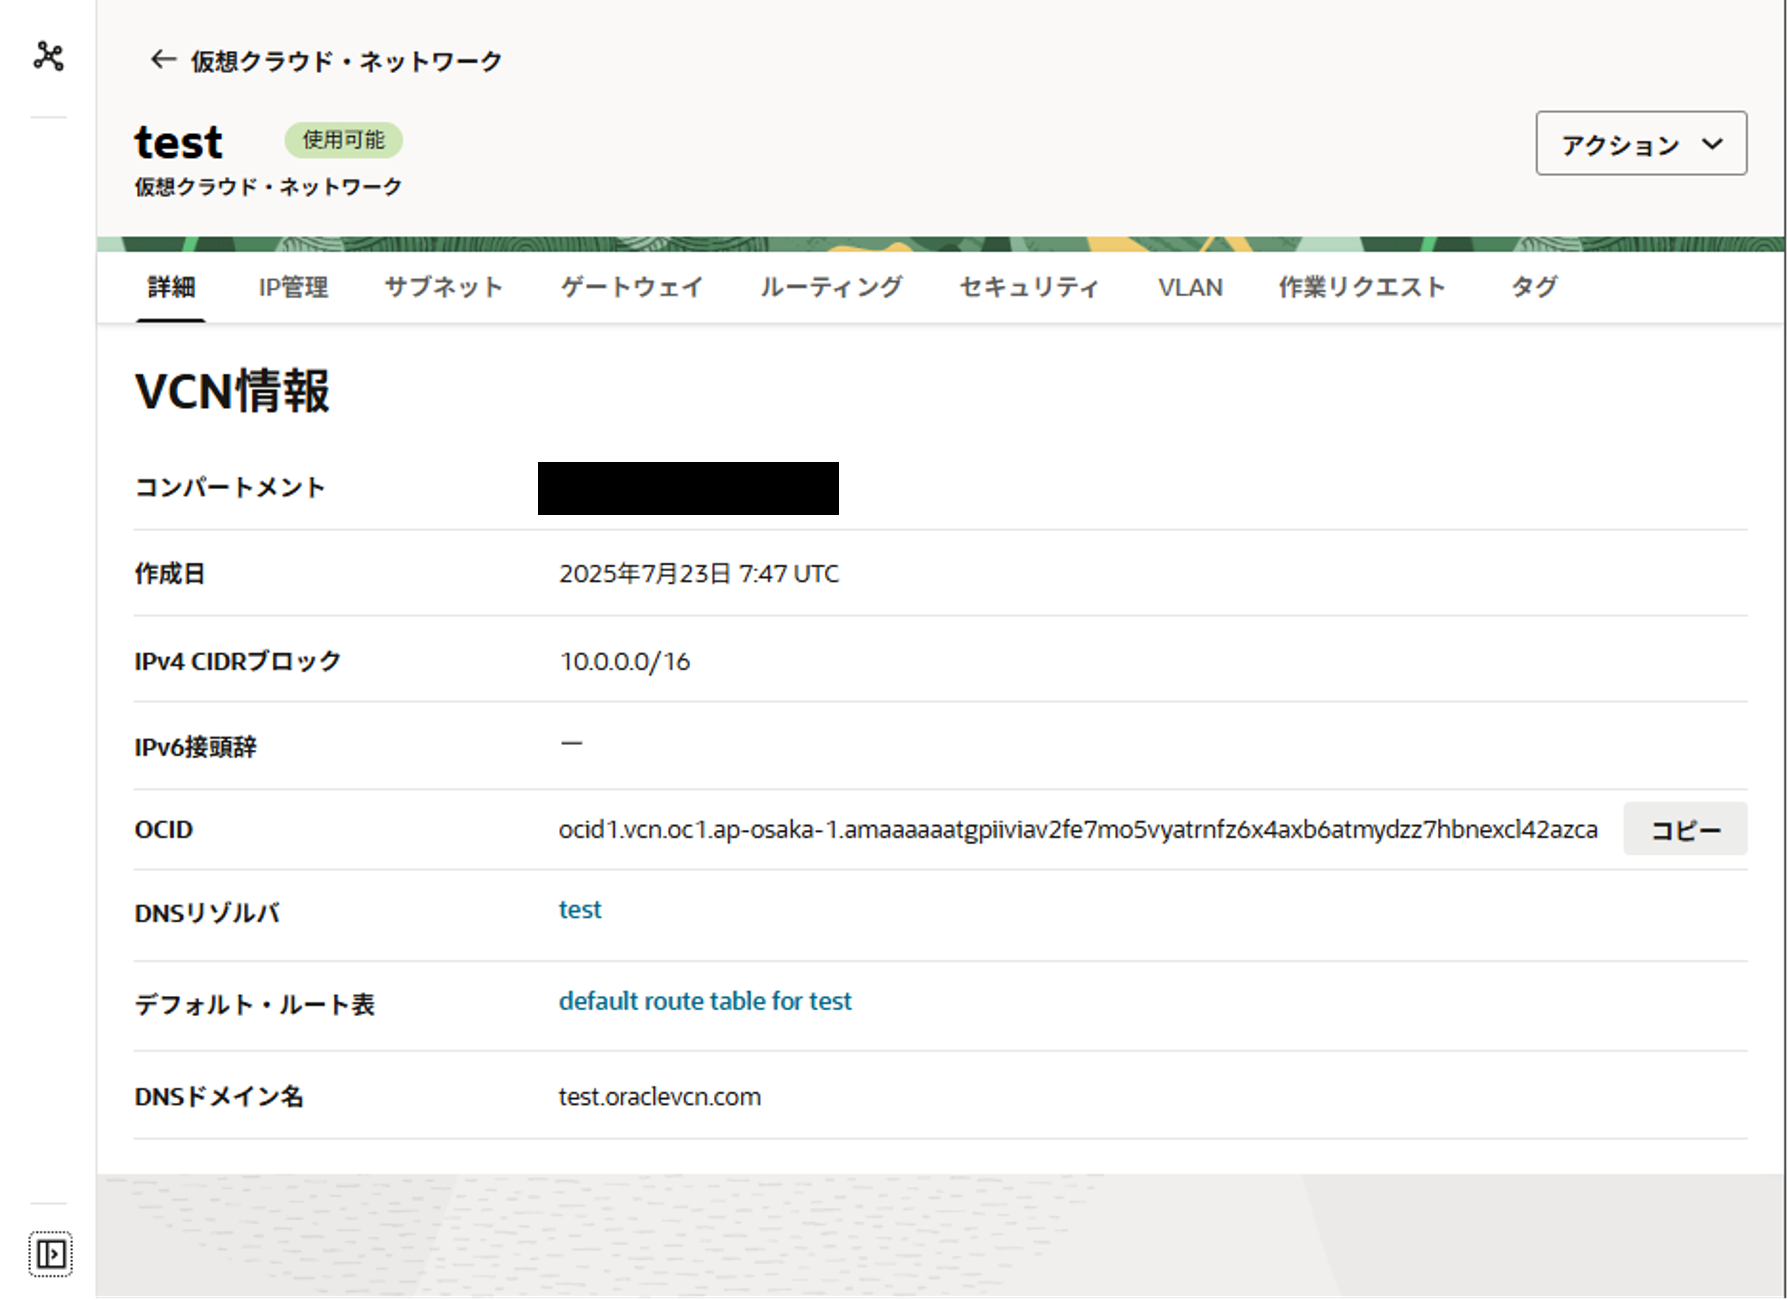
Task: Go to the ルーティング tab
Action: tap(830, 288)
